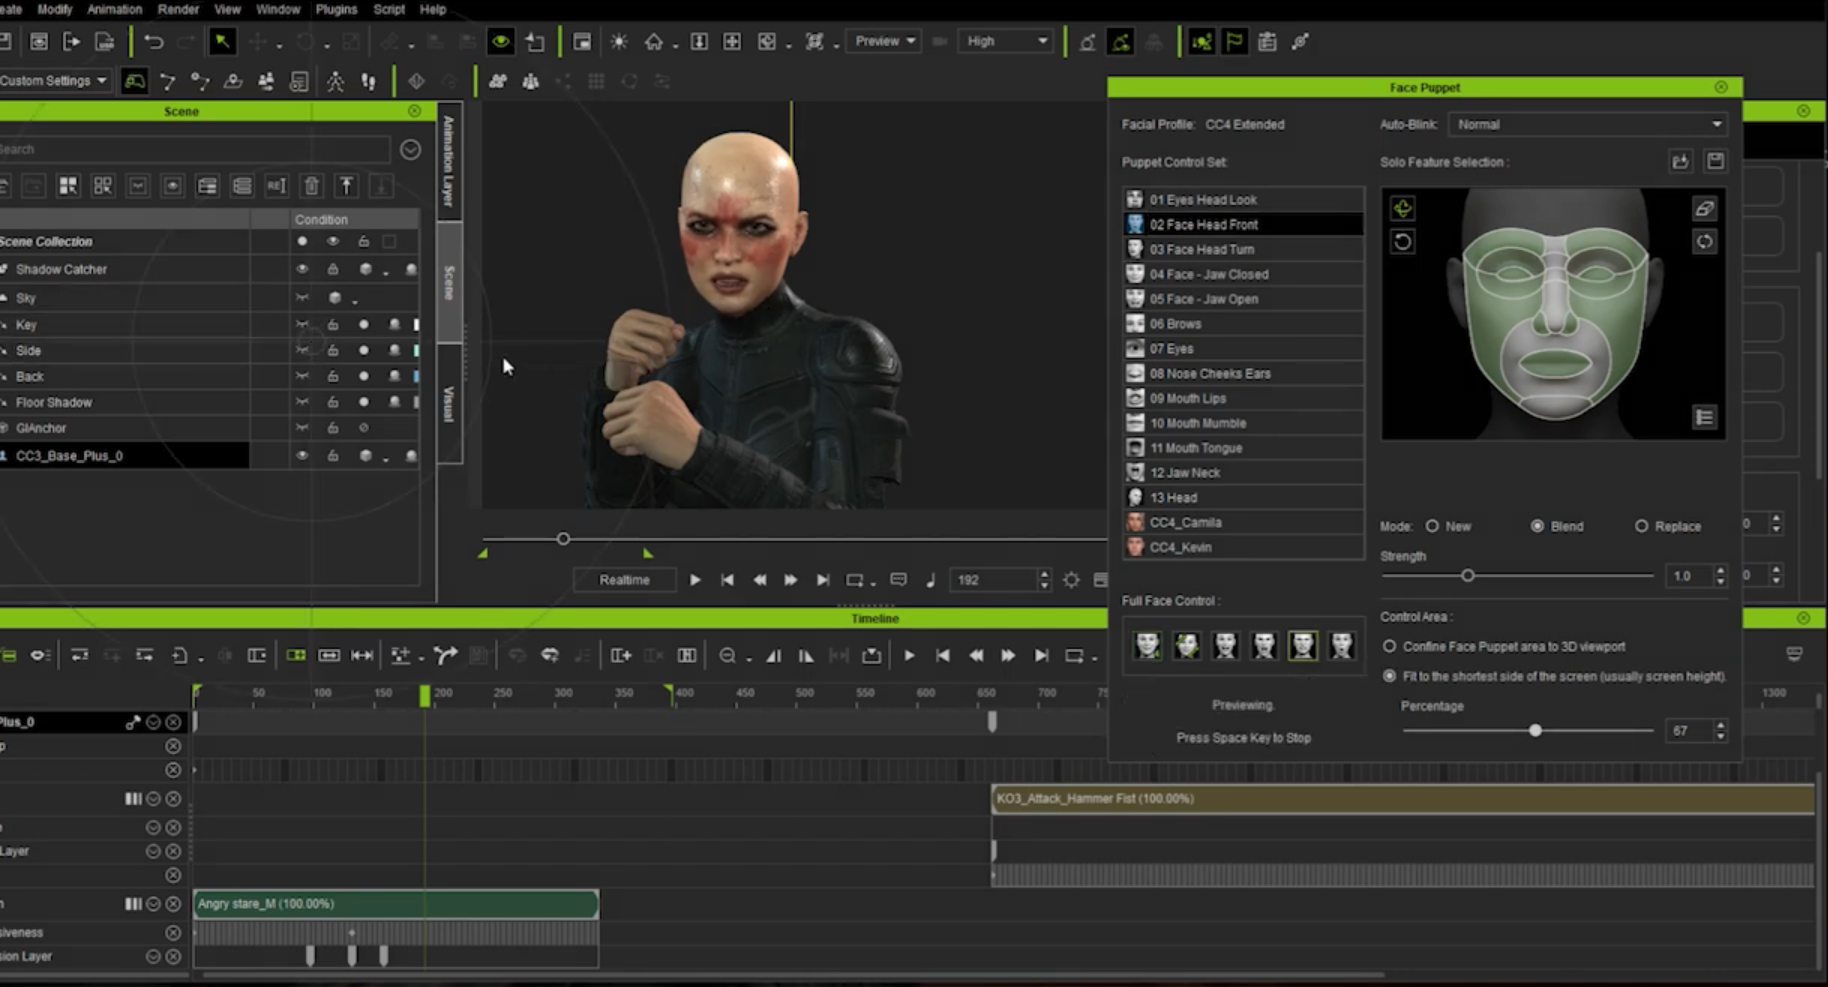This screenshot has height=987, width=1828.
Task: Open the Render menu
Action: (178, 9)
